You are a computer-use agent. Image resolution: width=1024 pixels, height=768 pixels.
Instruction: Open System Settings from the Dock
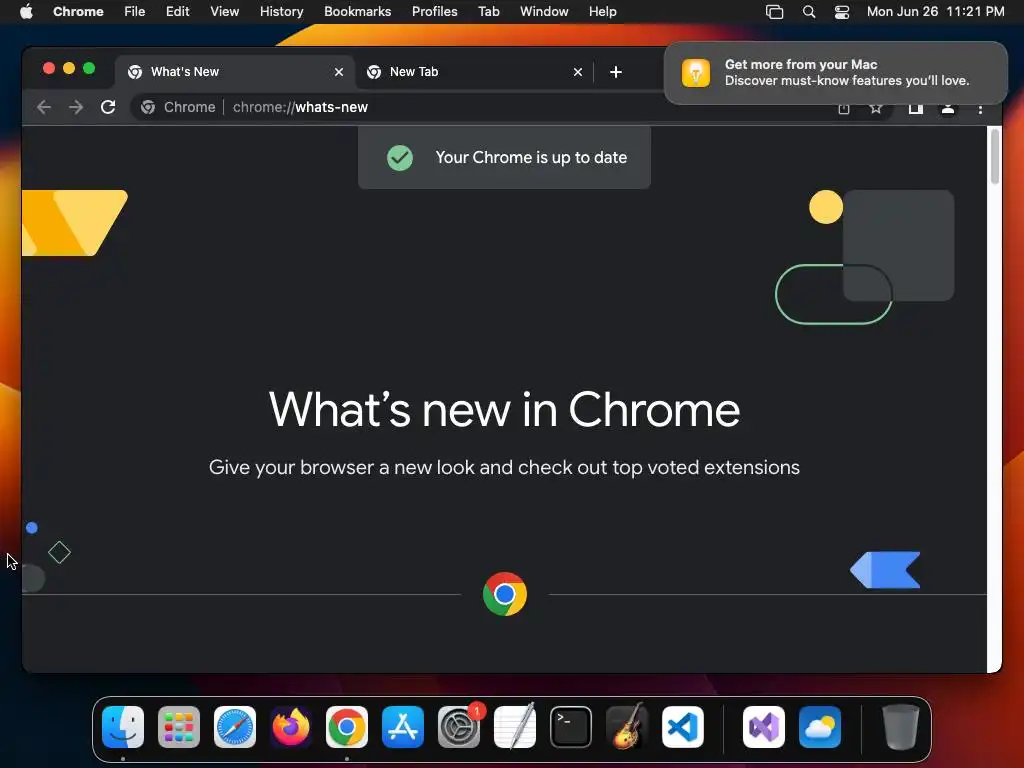click(x=458, y=727)
